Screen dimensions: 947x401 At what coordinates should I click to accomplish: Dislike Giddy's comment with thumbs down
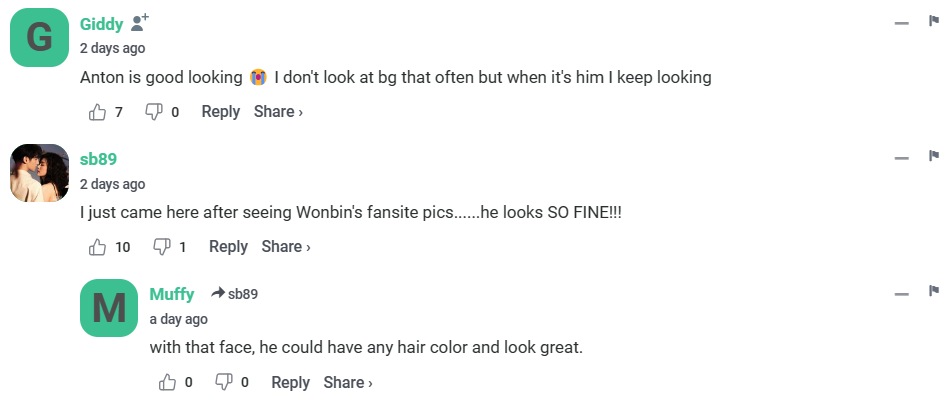(x=154, y=112)
